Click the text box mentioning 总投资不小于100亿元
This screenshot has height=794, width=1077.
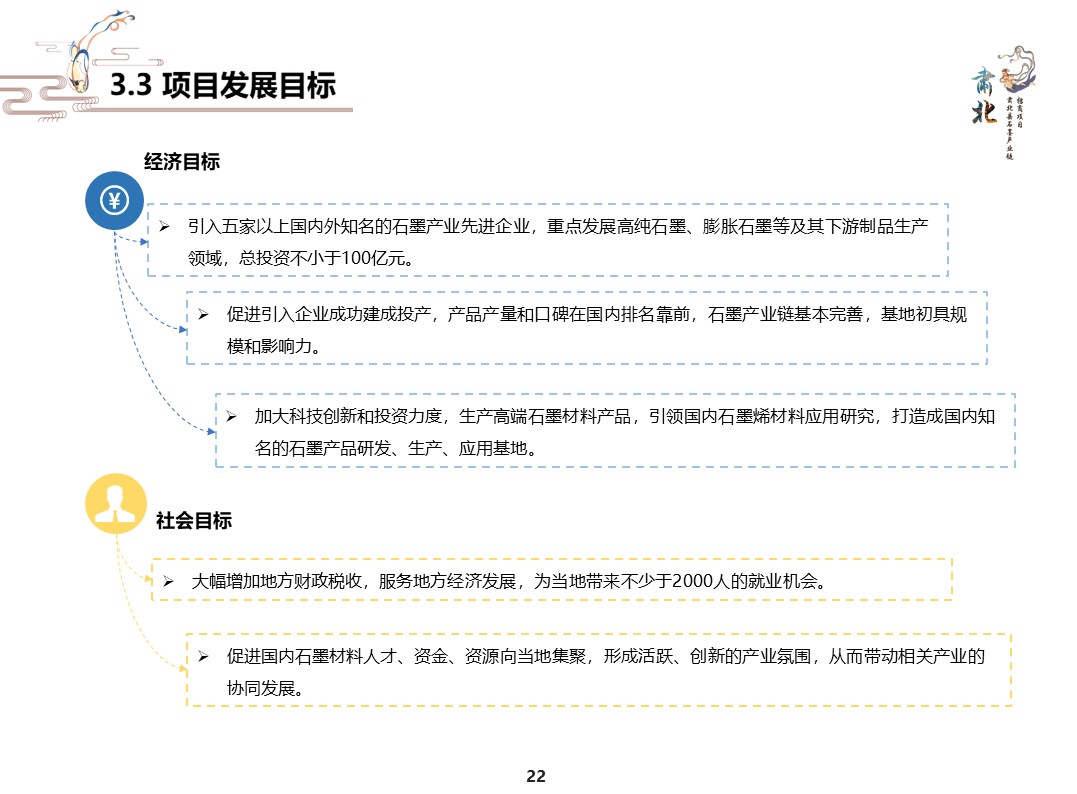547,241
